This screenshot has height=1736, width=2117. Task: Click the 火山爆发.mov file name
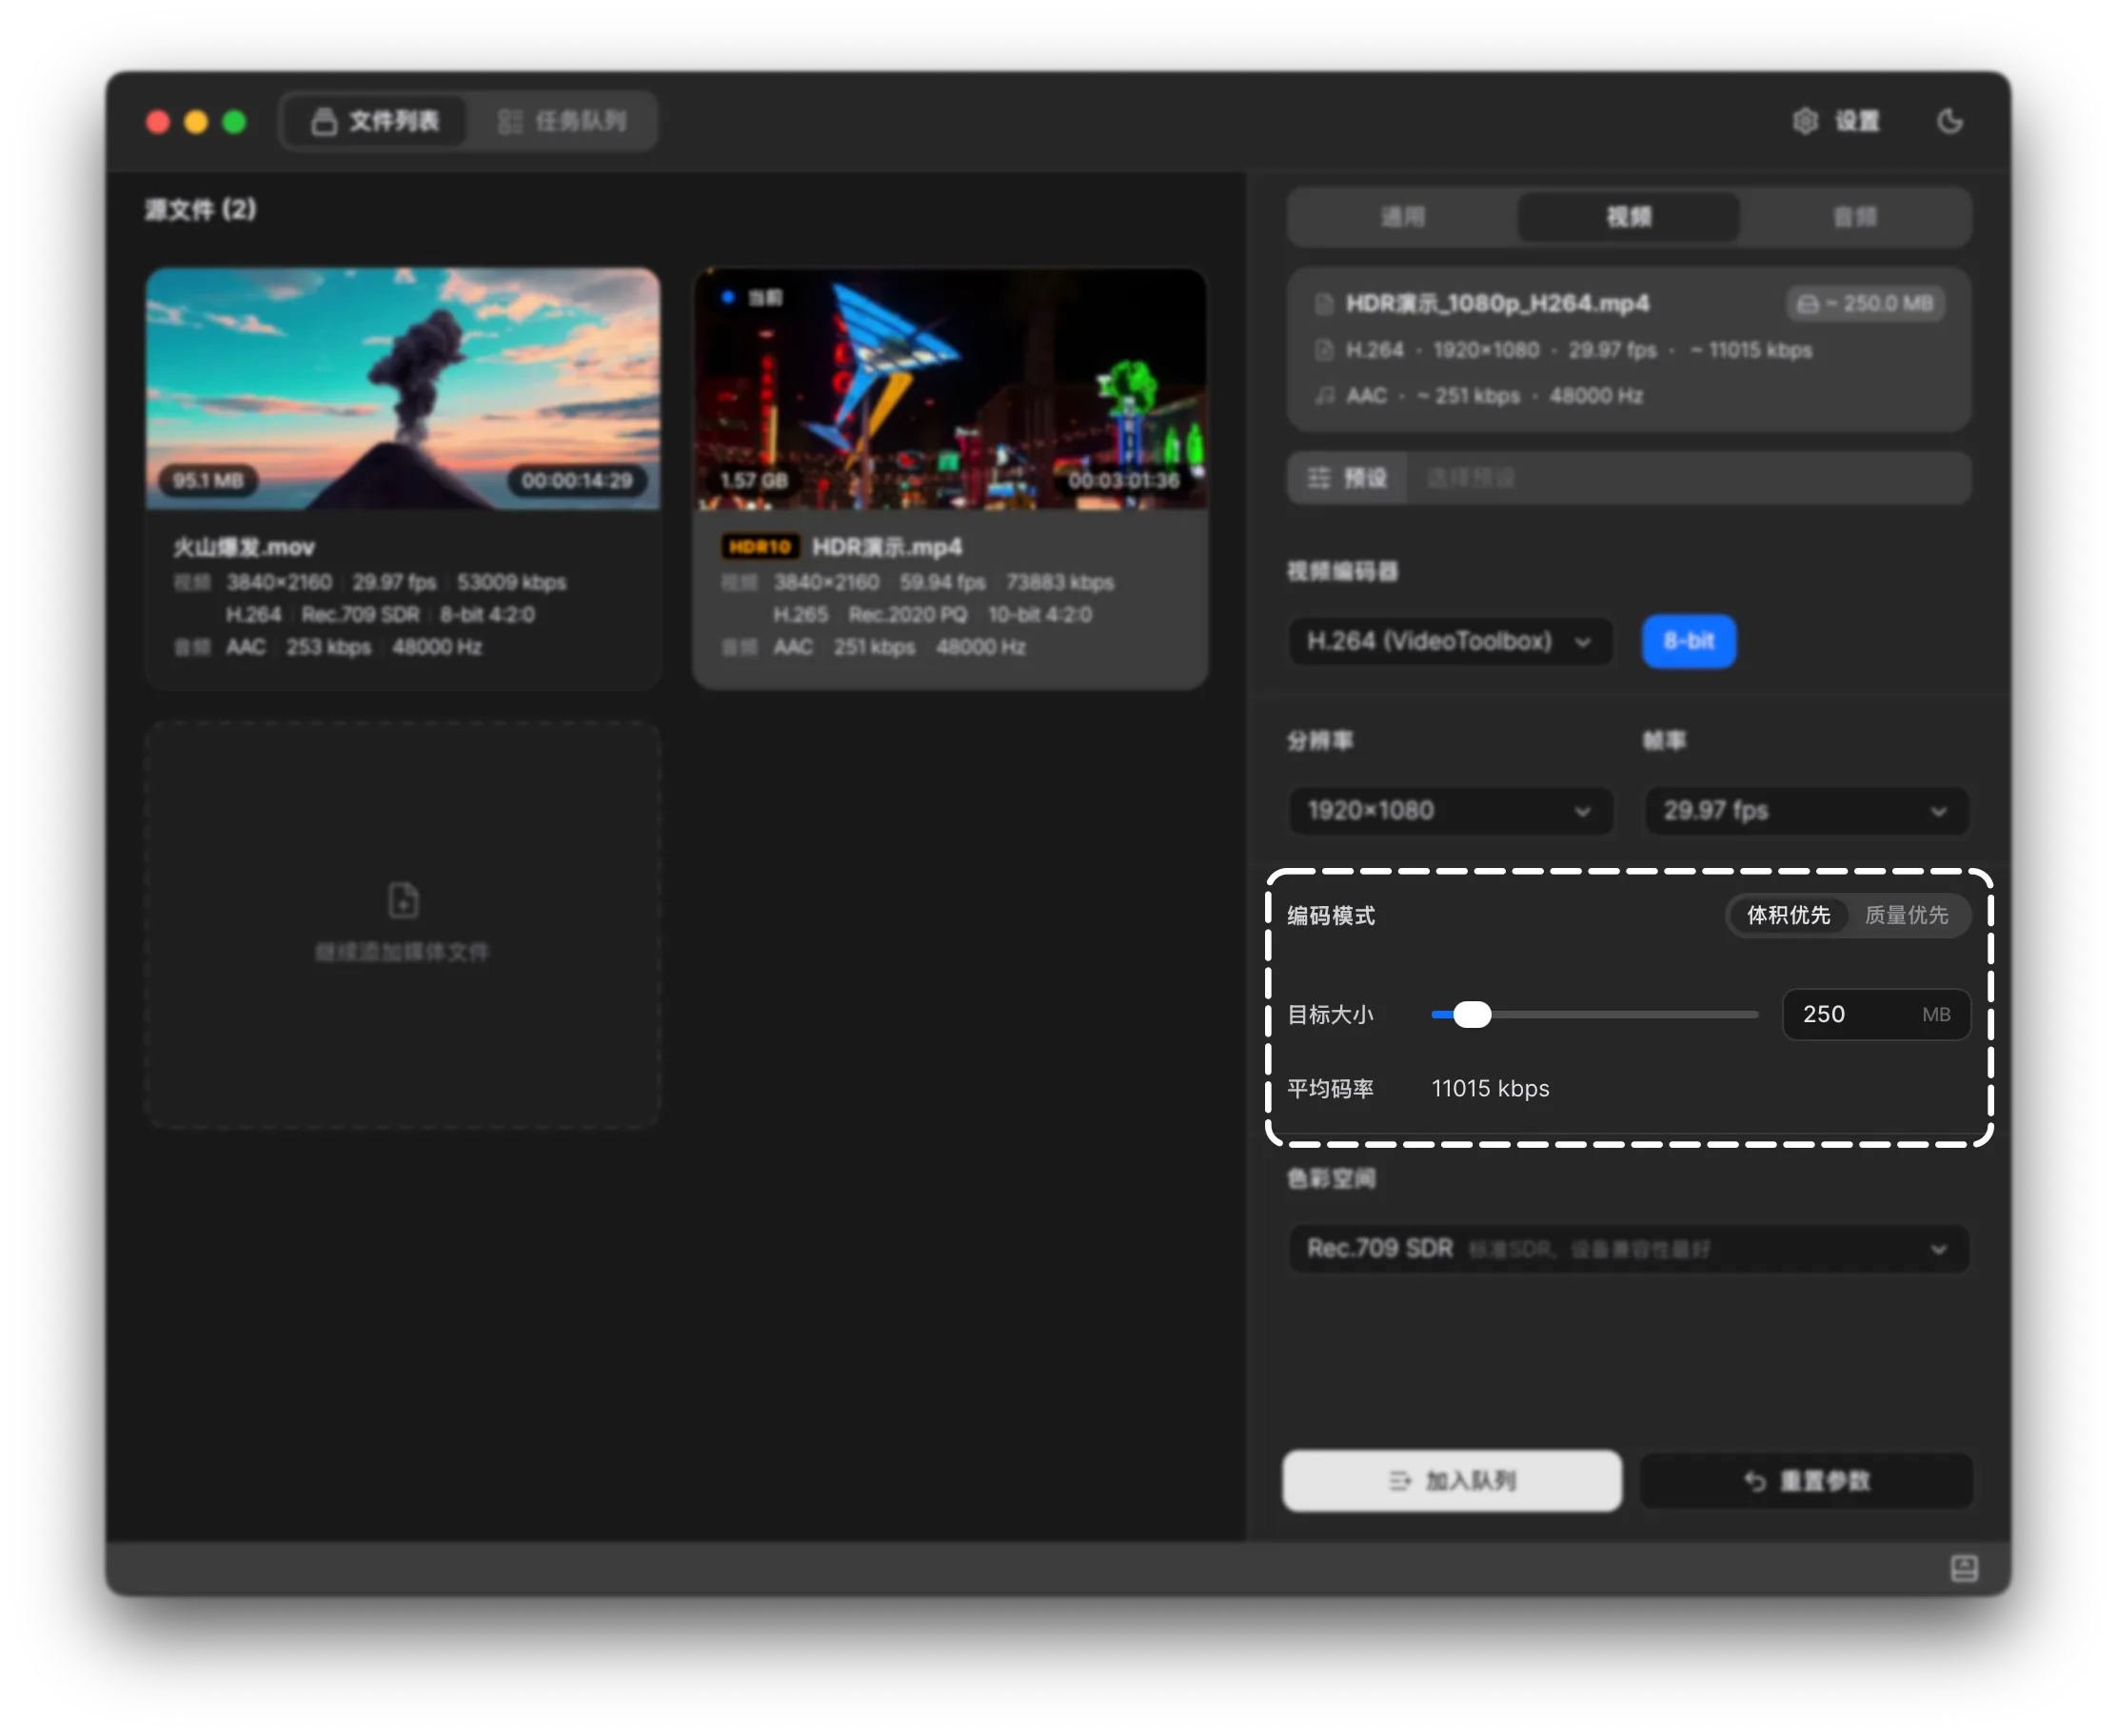point(244,546)
